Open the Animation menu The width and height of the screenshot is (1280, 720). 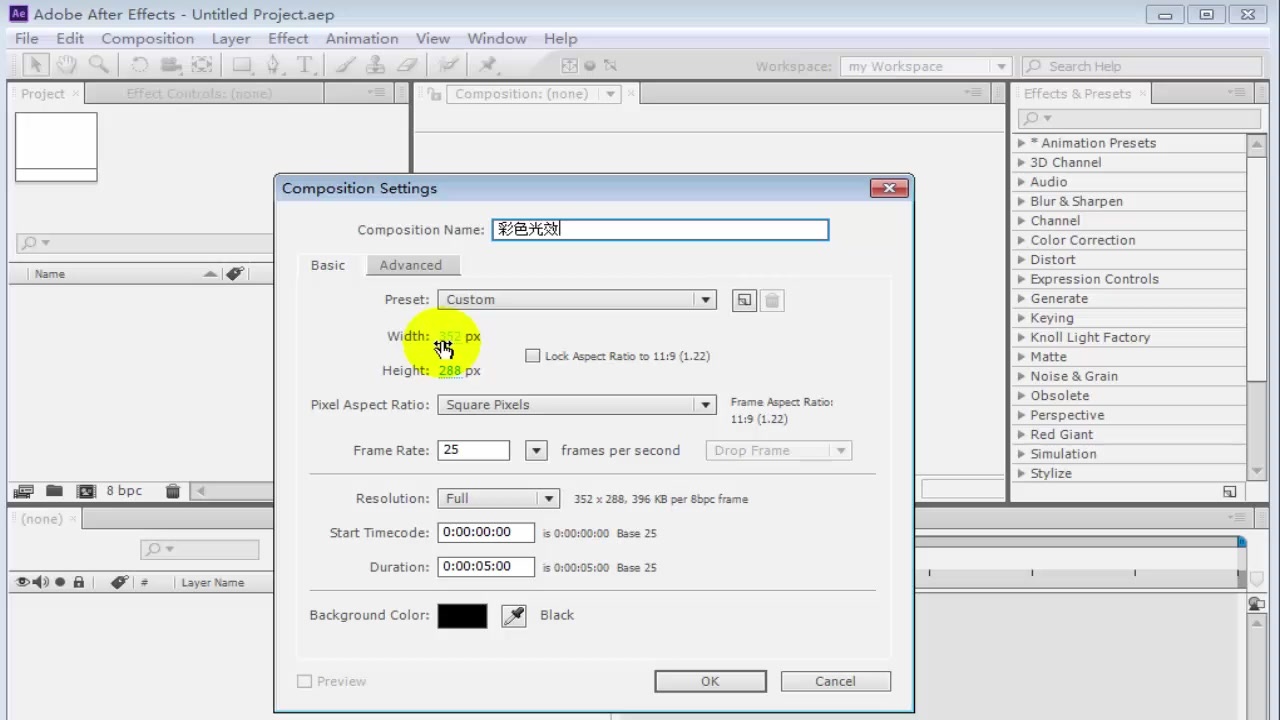point(362,39)
